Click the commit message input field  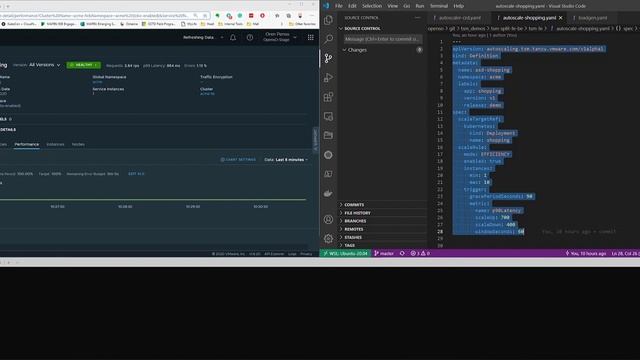[382, 39]
